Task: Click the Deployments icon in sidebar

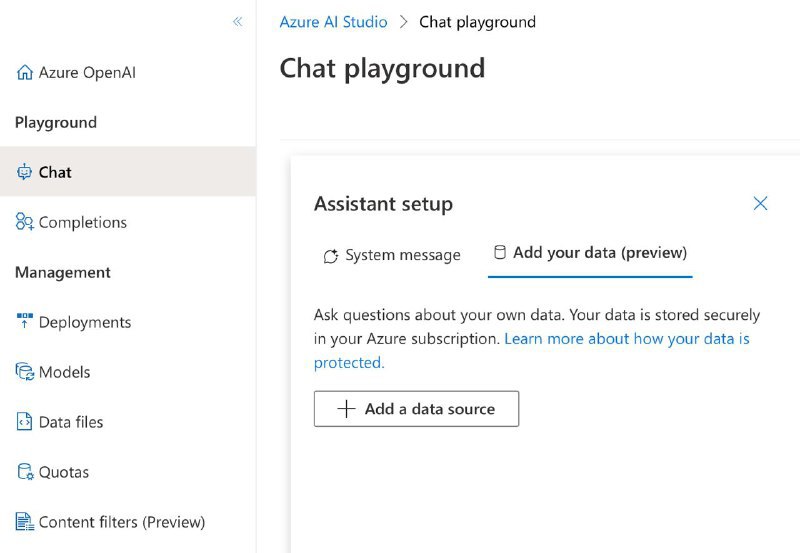Action: pos(25,322)
